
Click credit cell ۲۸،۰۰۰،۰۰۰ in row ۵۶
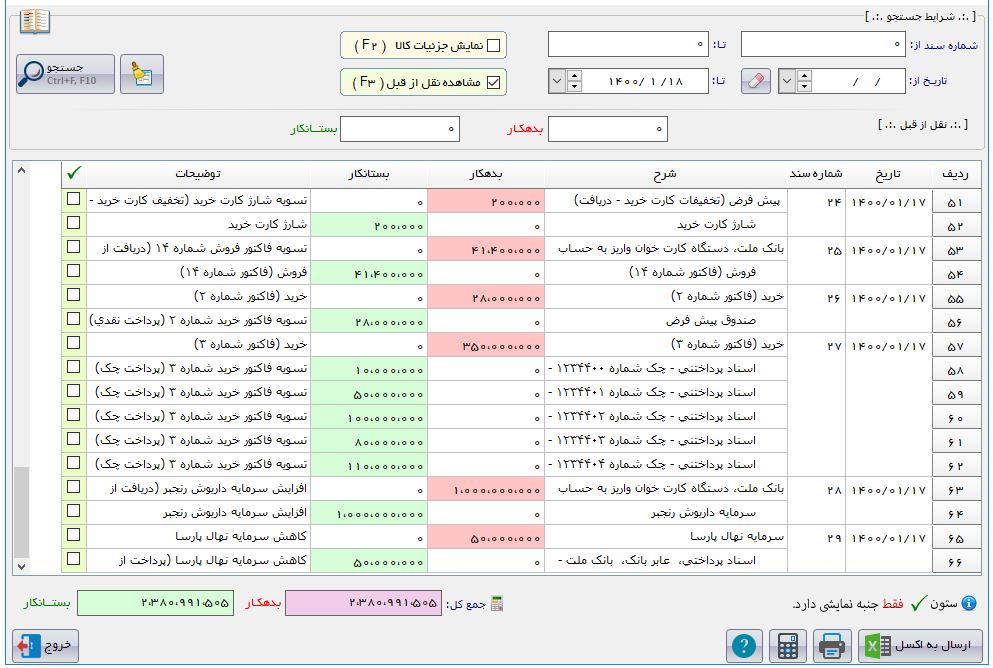(369, 322)
